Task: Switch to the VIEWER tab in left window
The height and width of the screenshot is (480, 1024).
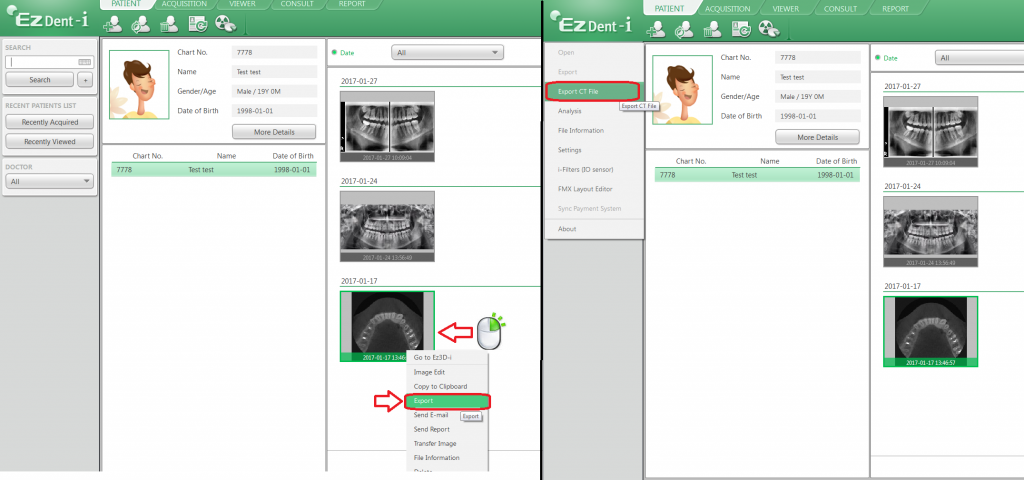Action: click(x=242, y=4)
